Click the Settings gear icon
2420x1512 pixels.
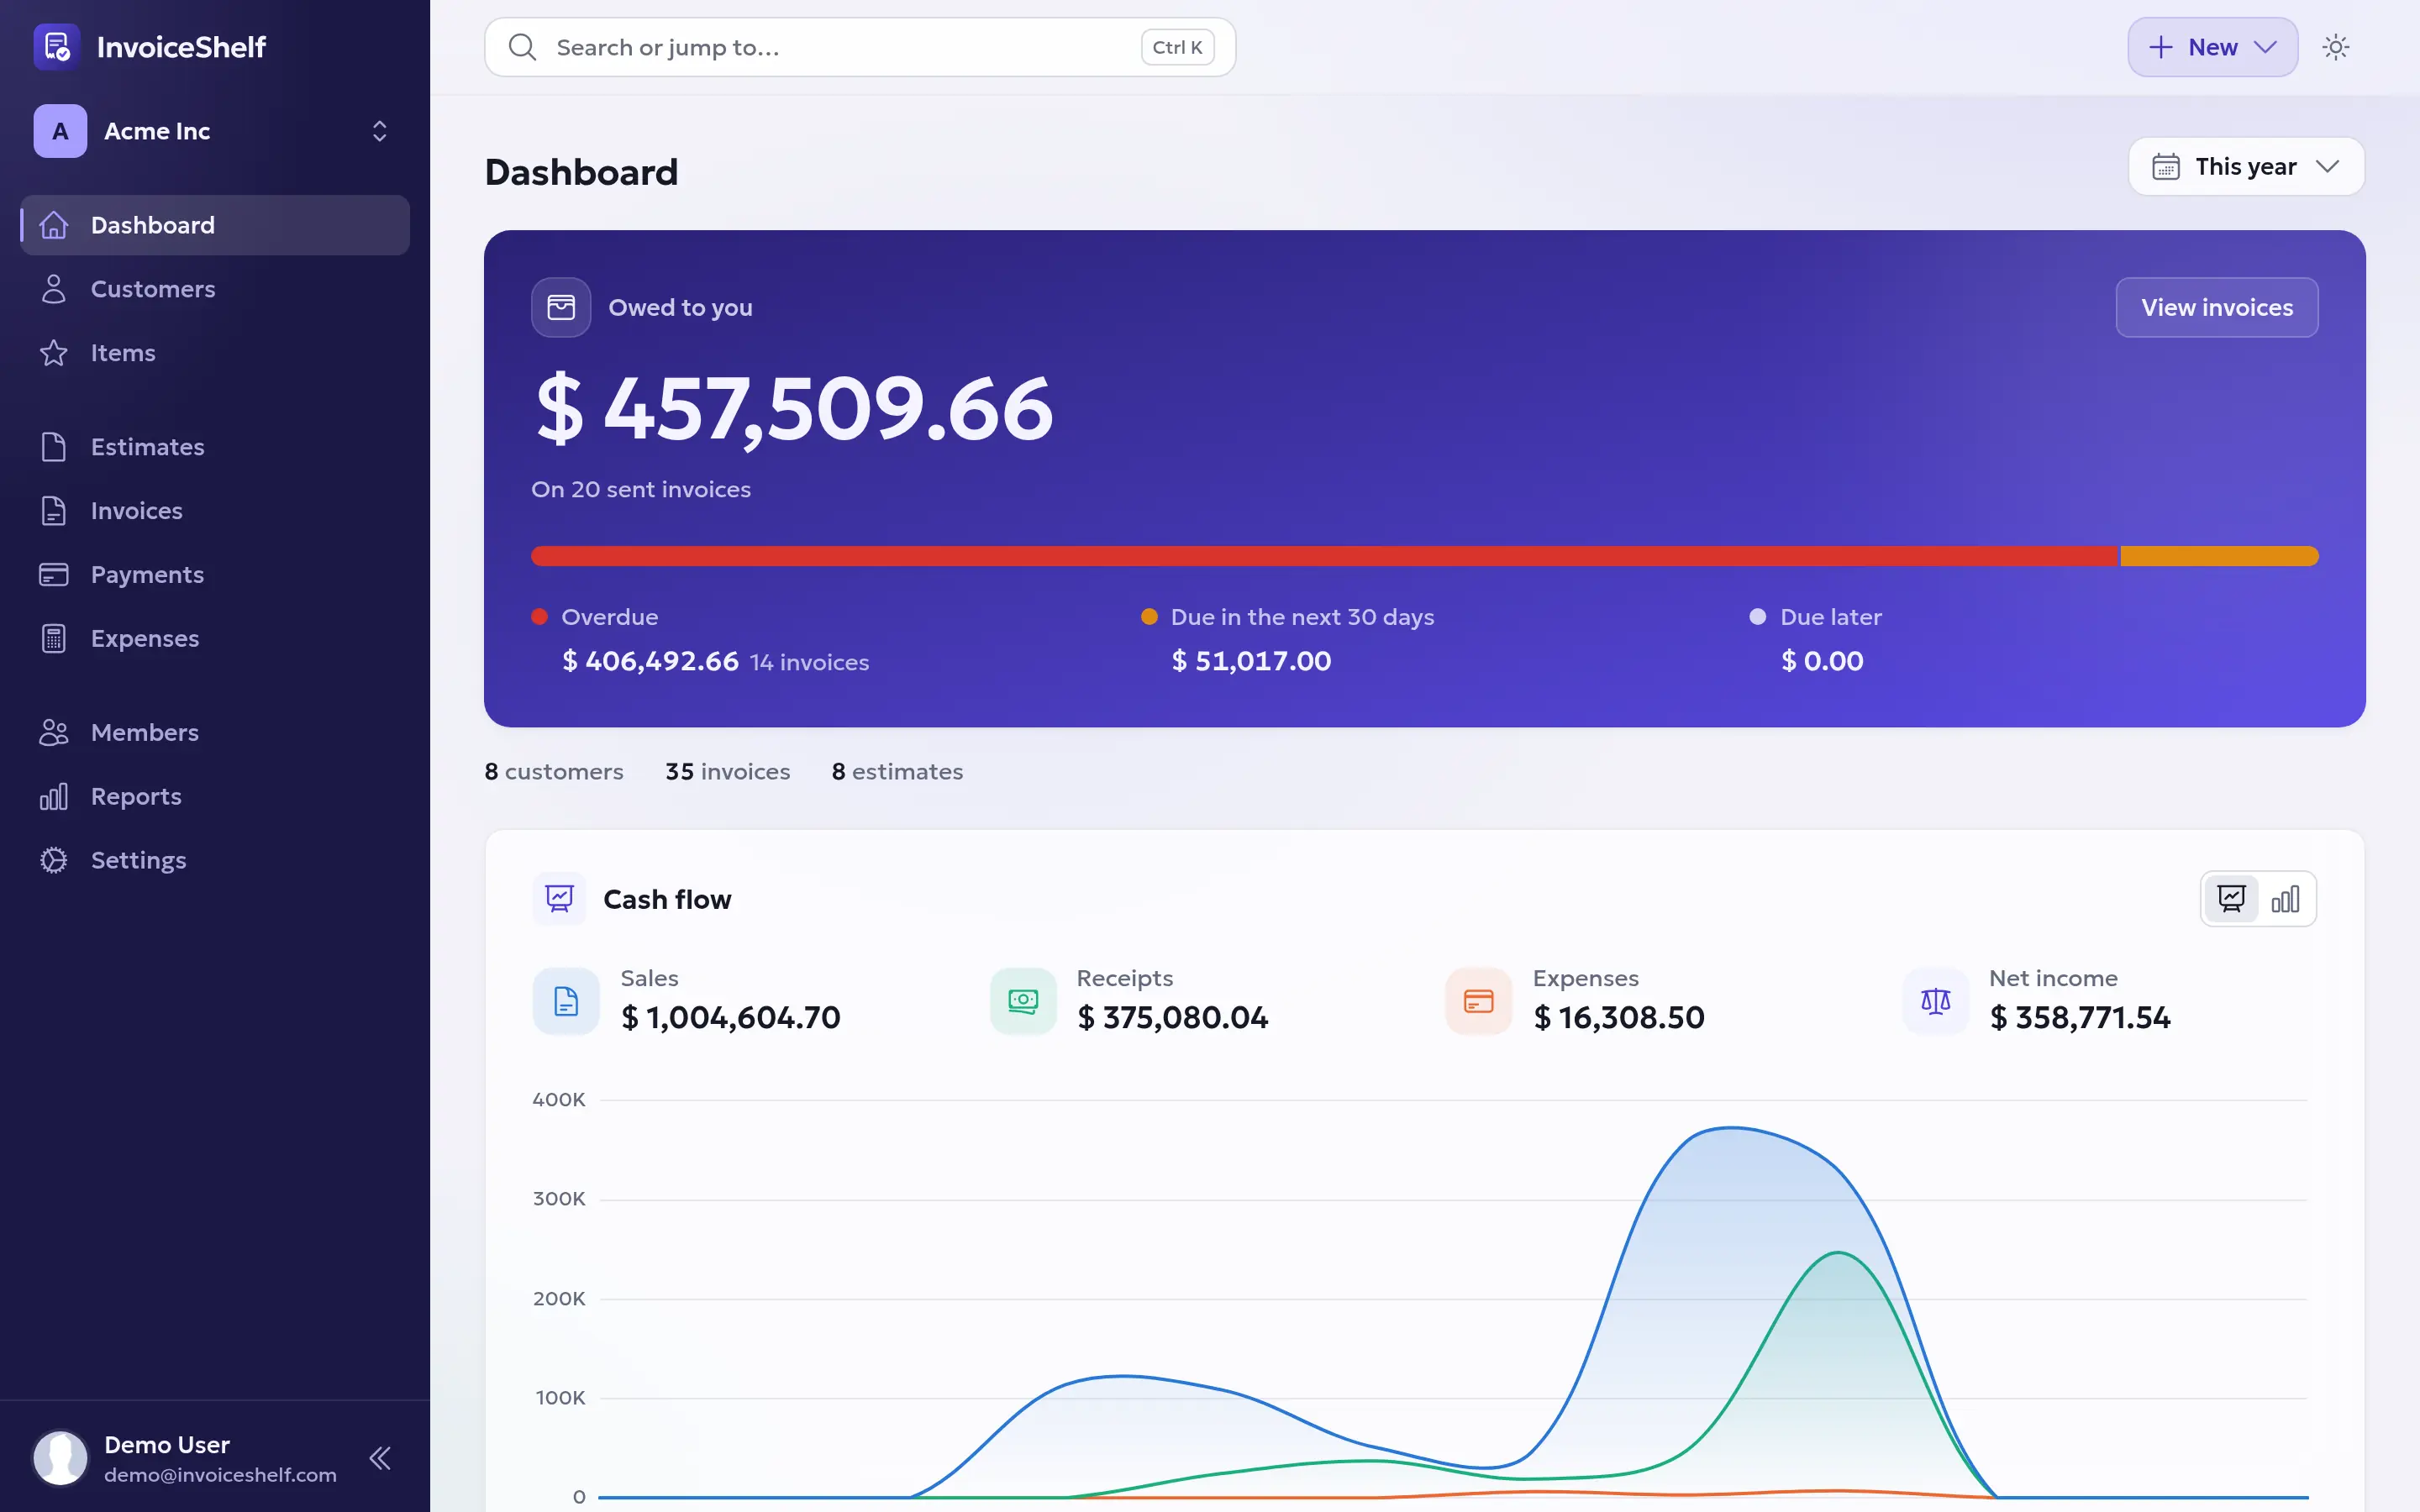54,861
